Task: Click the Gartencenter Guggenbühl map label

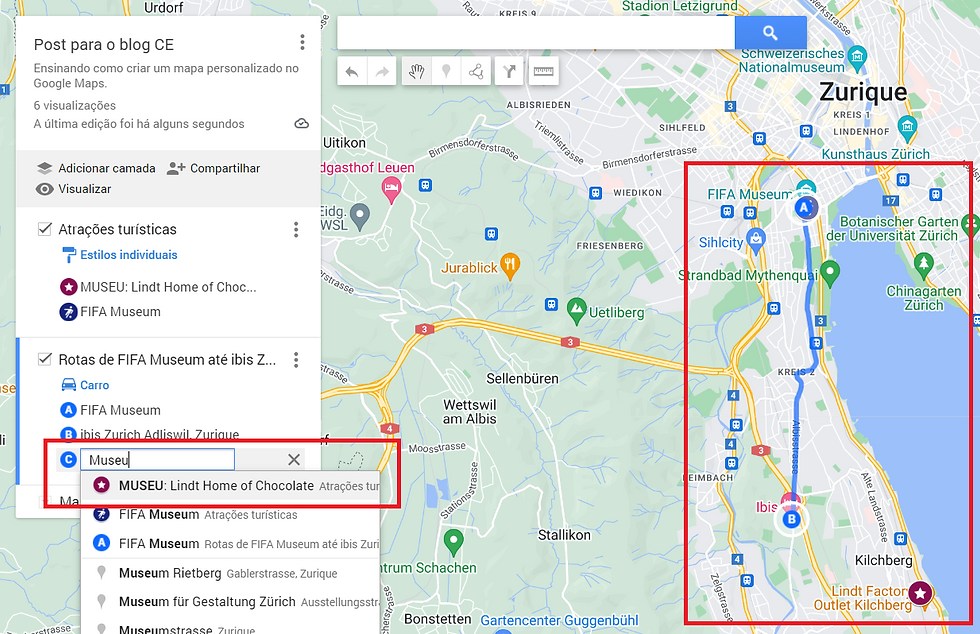Action: 559,620
